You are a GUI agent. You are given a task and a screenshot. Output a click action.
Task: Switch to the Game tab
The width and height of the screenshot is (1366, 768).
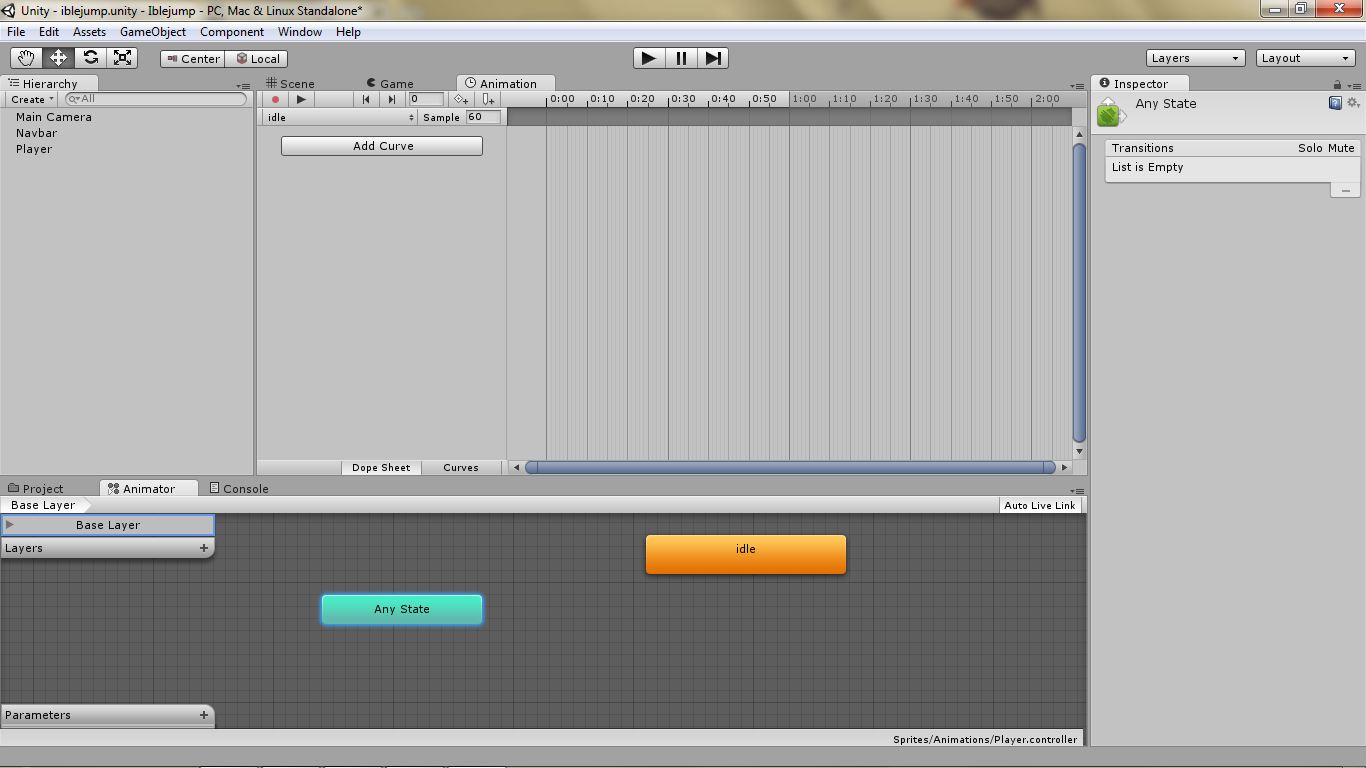[x=390, y=84]
